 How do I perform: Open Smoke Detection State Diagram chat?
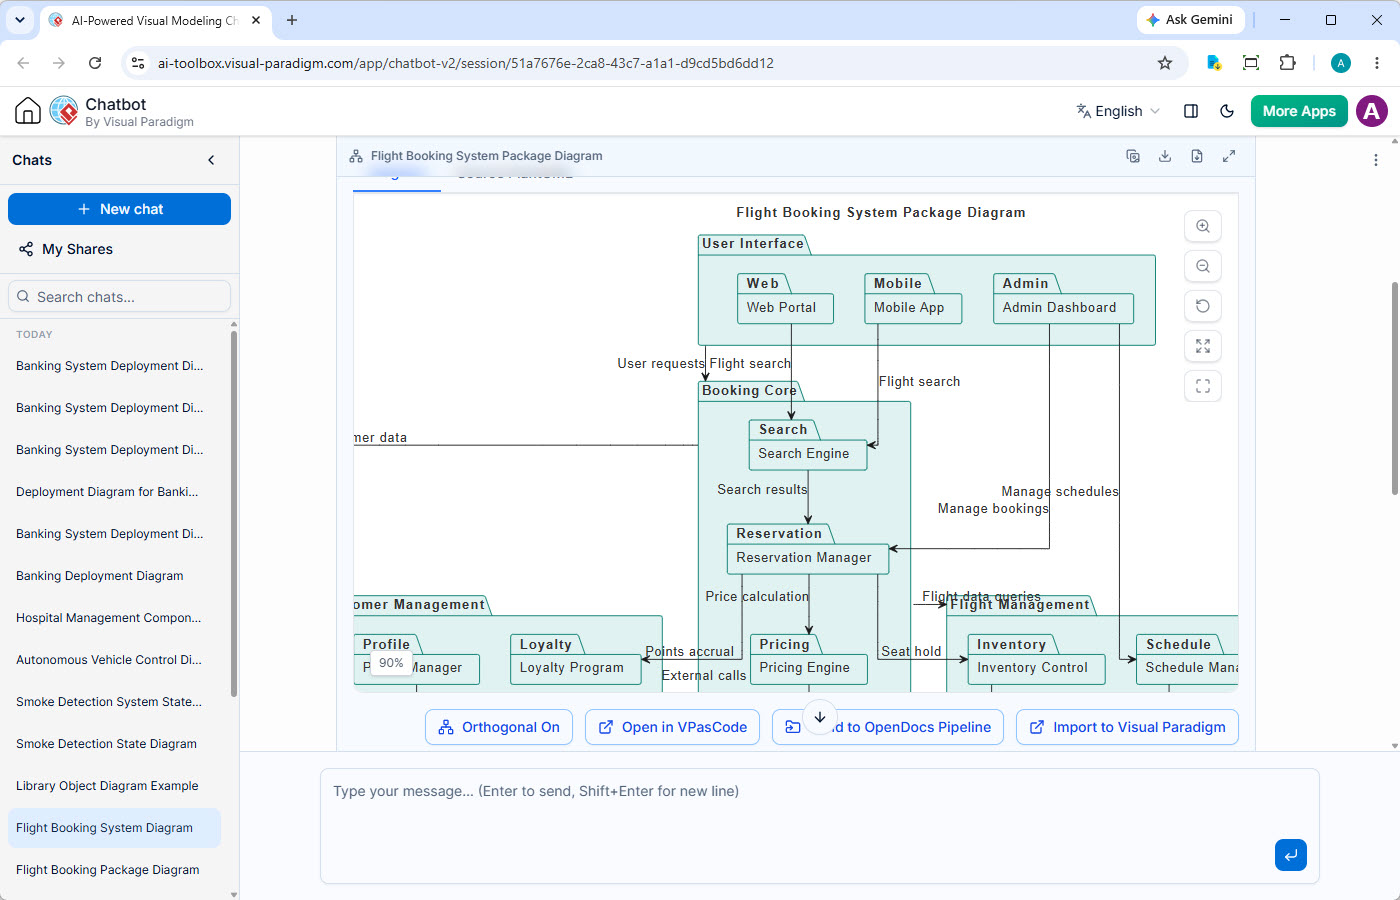click(114, 744)
